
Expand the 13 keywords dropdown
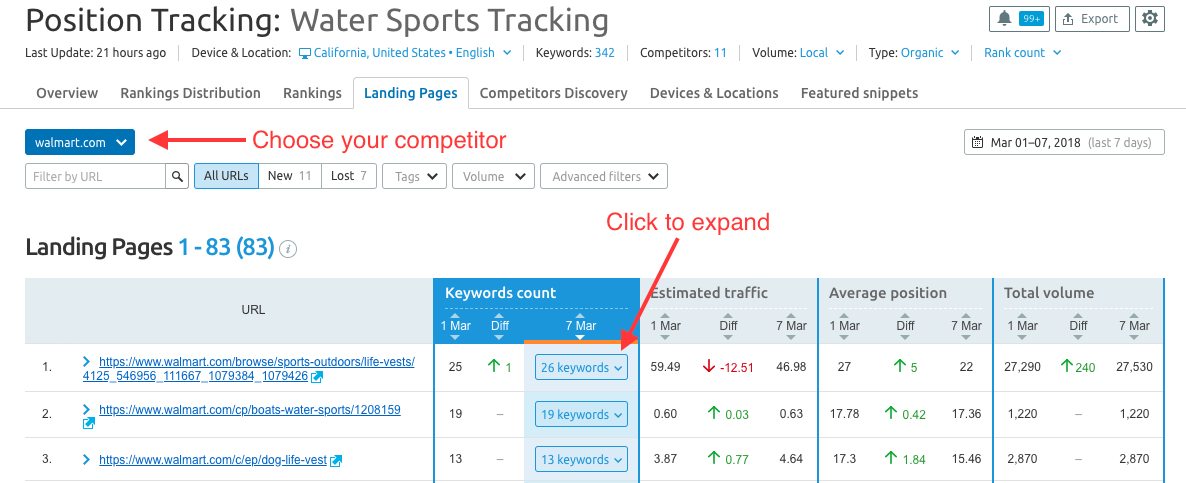tap(581, 460)
